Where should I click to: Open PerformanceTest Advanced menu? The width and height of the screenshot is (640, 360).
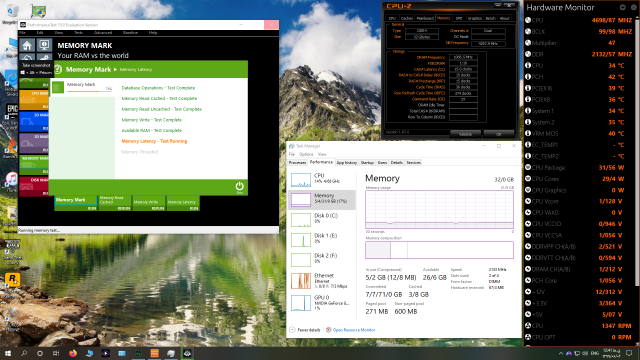103,33
